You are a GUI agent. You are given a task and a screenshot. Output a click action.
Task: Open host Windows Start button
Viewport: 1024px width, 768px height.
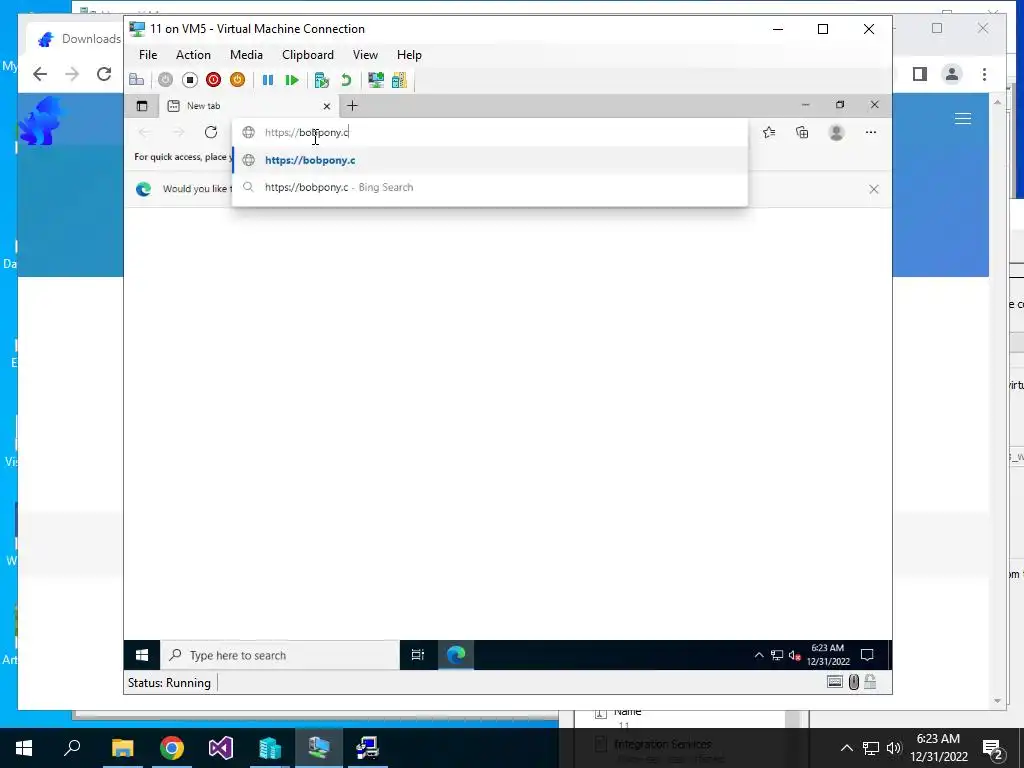click(24, 748)
